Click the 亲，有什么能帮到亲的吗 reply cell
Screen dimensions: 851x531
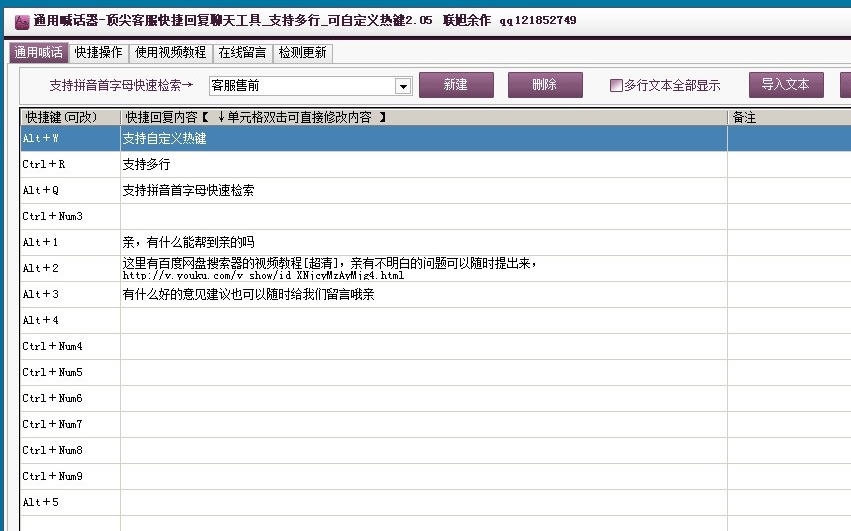click(x=423, y=243)
